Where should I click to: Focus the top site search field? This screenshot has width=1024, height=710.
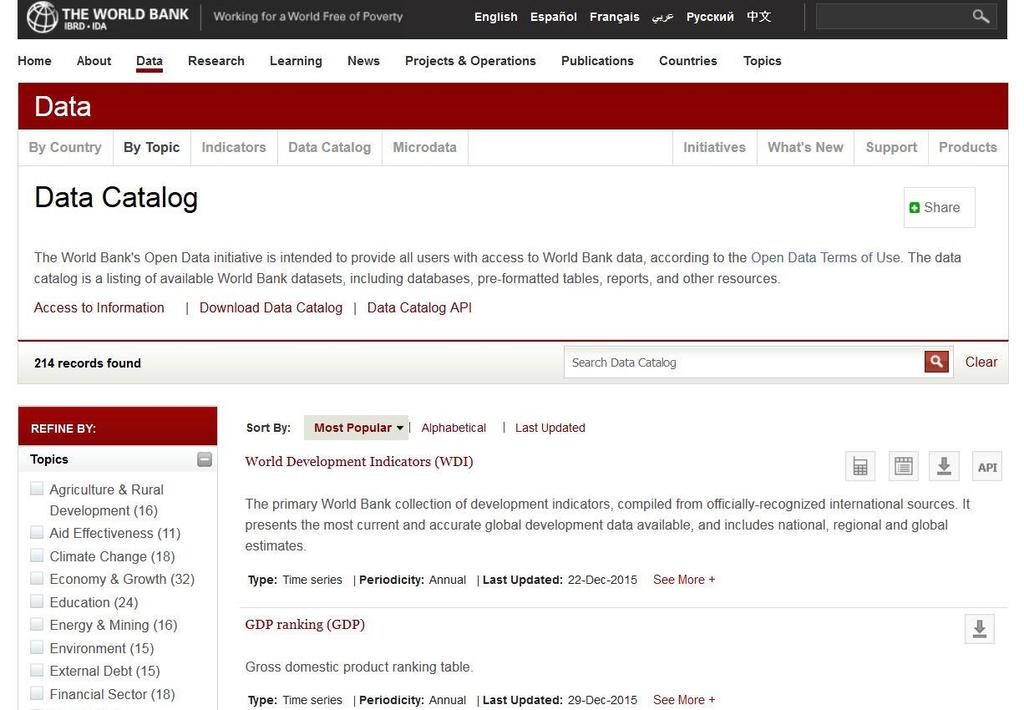[893, 16]
